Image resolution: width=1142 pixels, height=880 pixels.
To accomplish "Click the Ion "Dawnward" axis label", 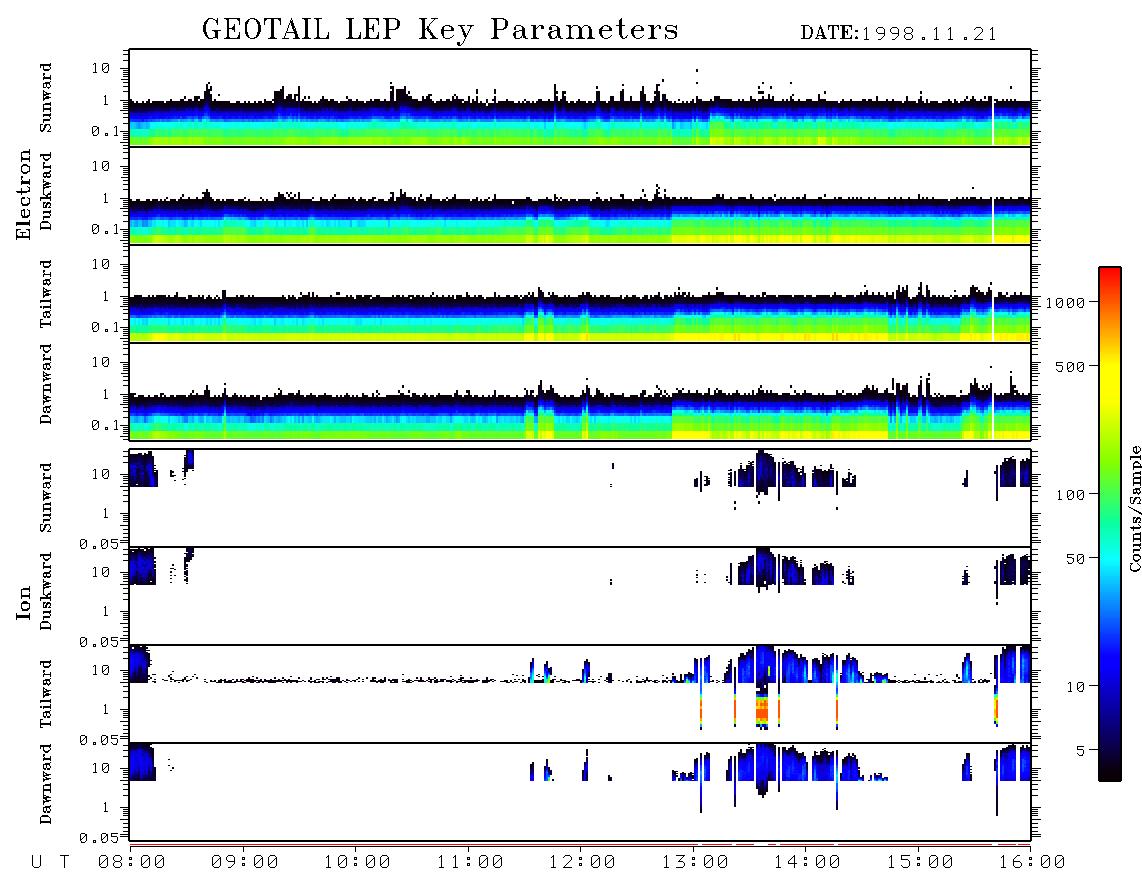I will pyautogui.click(x=46, y=783).
